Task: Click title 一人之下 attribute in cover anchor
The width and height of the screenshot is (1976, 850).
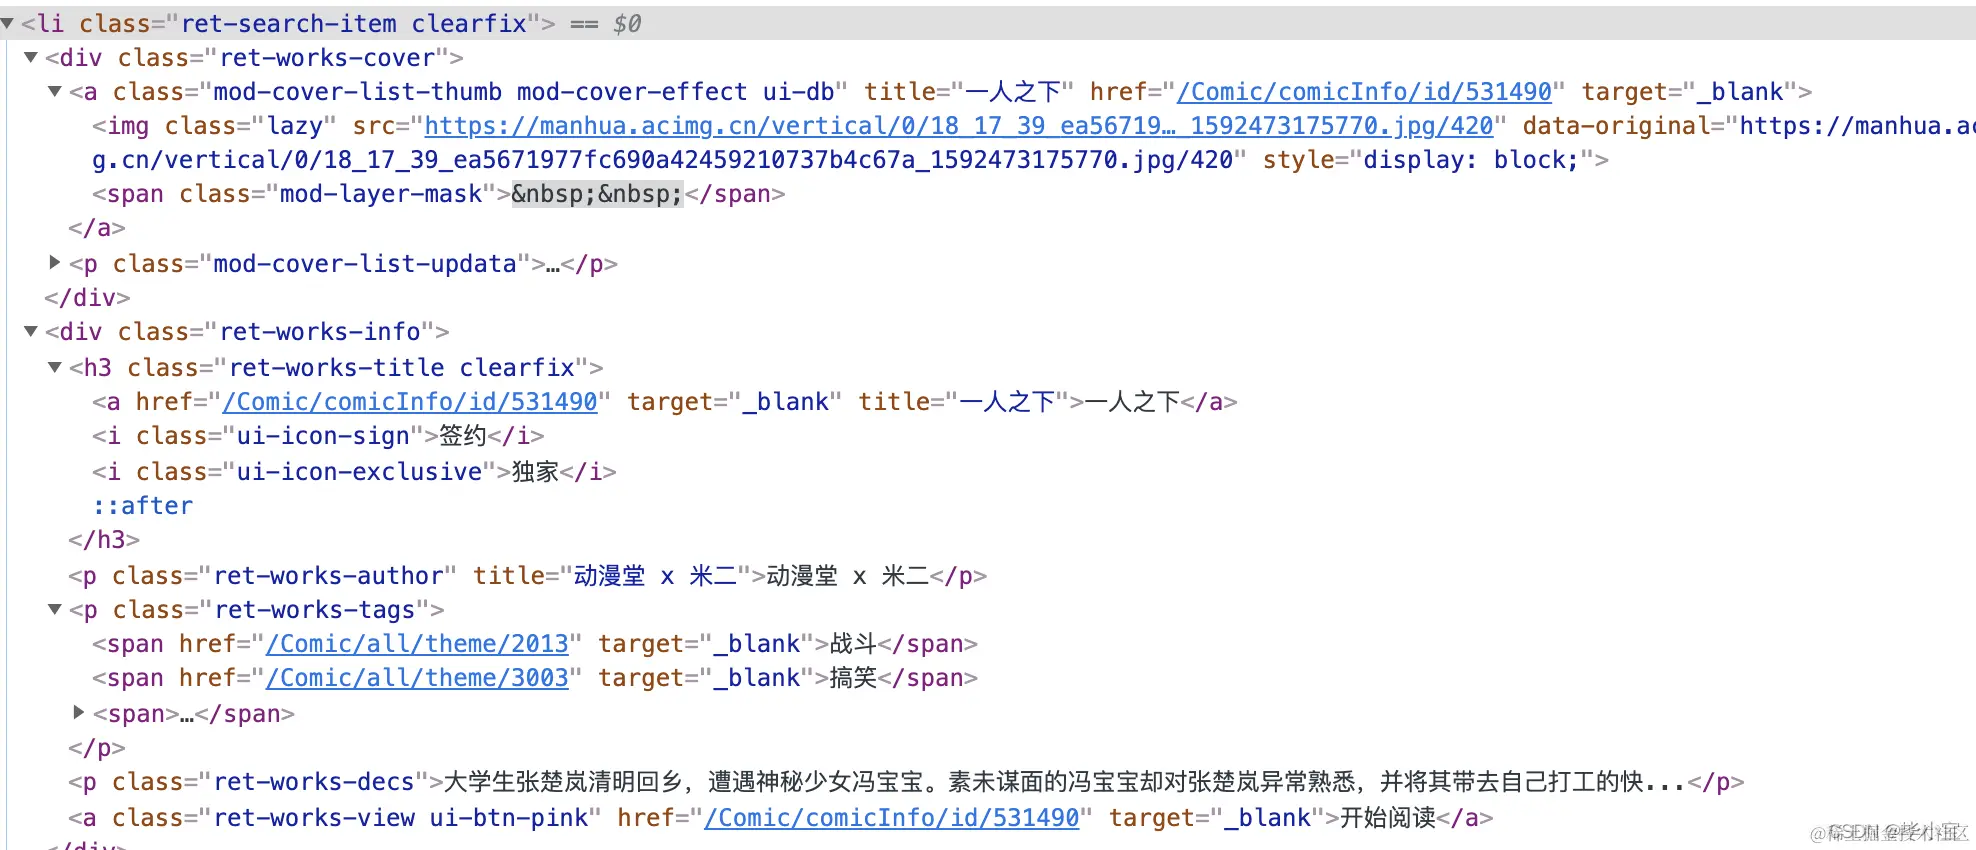Action: [969, 92]
